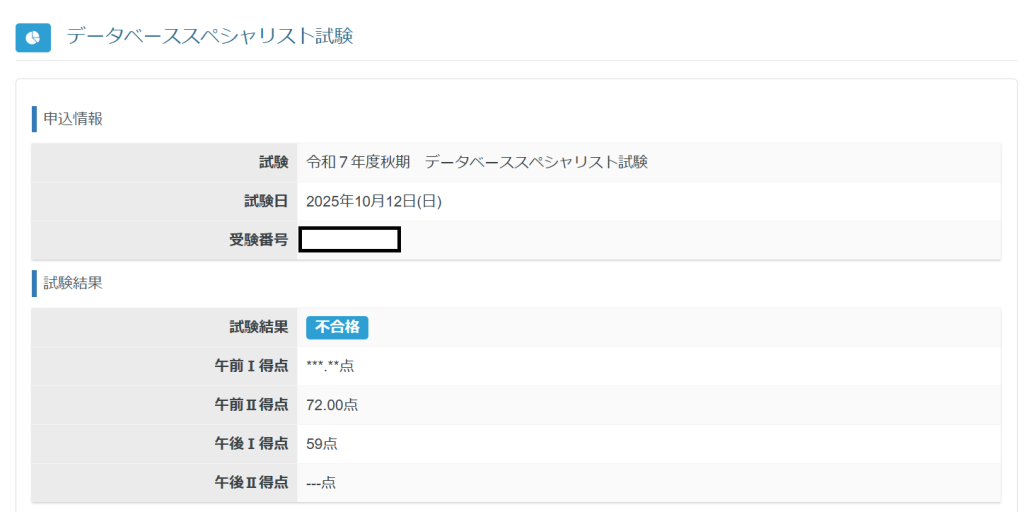Click the 午前Ⅰ得点 row label
Viewport: 1024px width, 512px height.
tap(252, 366)
